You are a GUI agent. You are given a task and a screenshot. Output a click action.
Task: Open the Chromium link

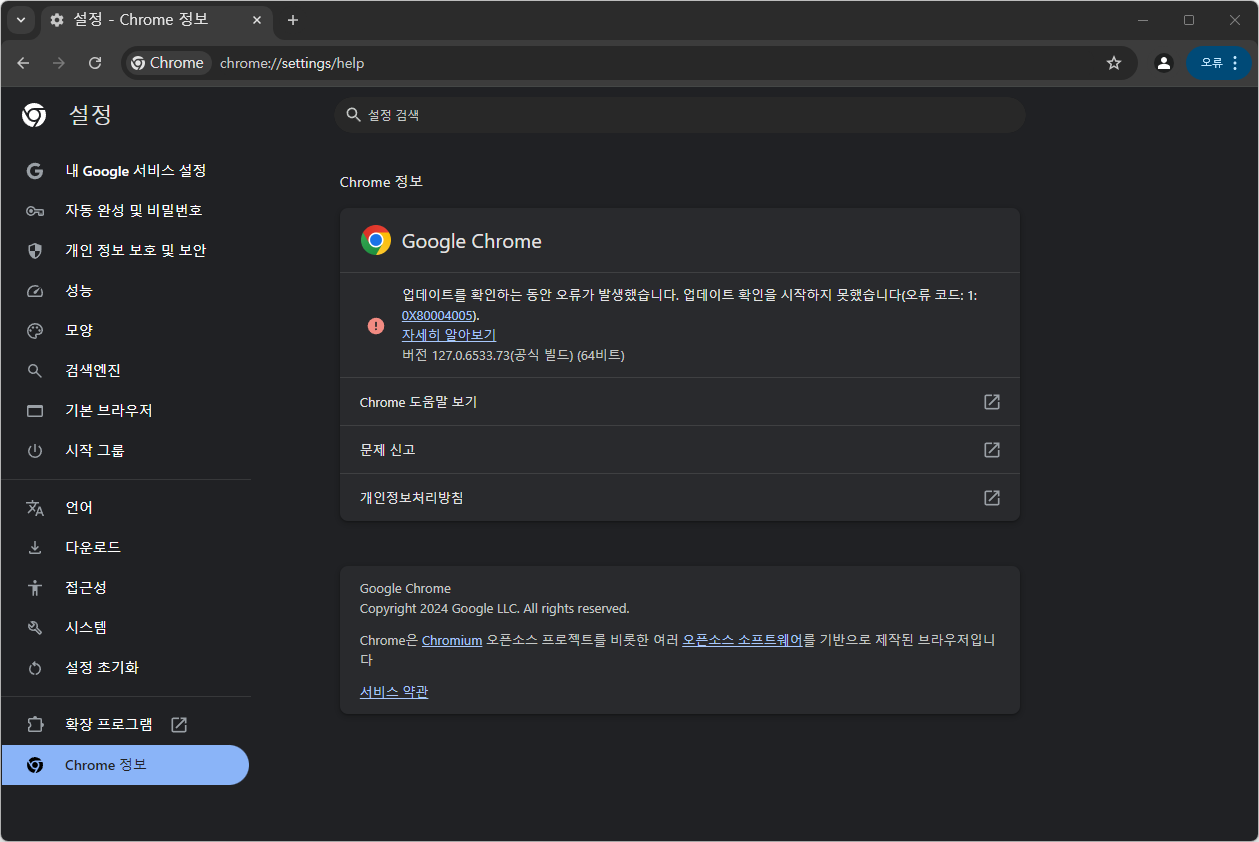pos(452,640)
